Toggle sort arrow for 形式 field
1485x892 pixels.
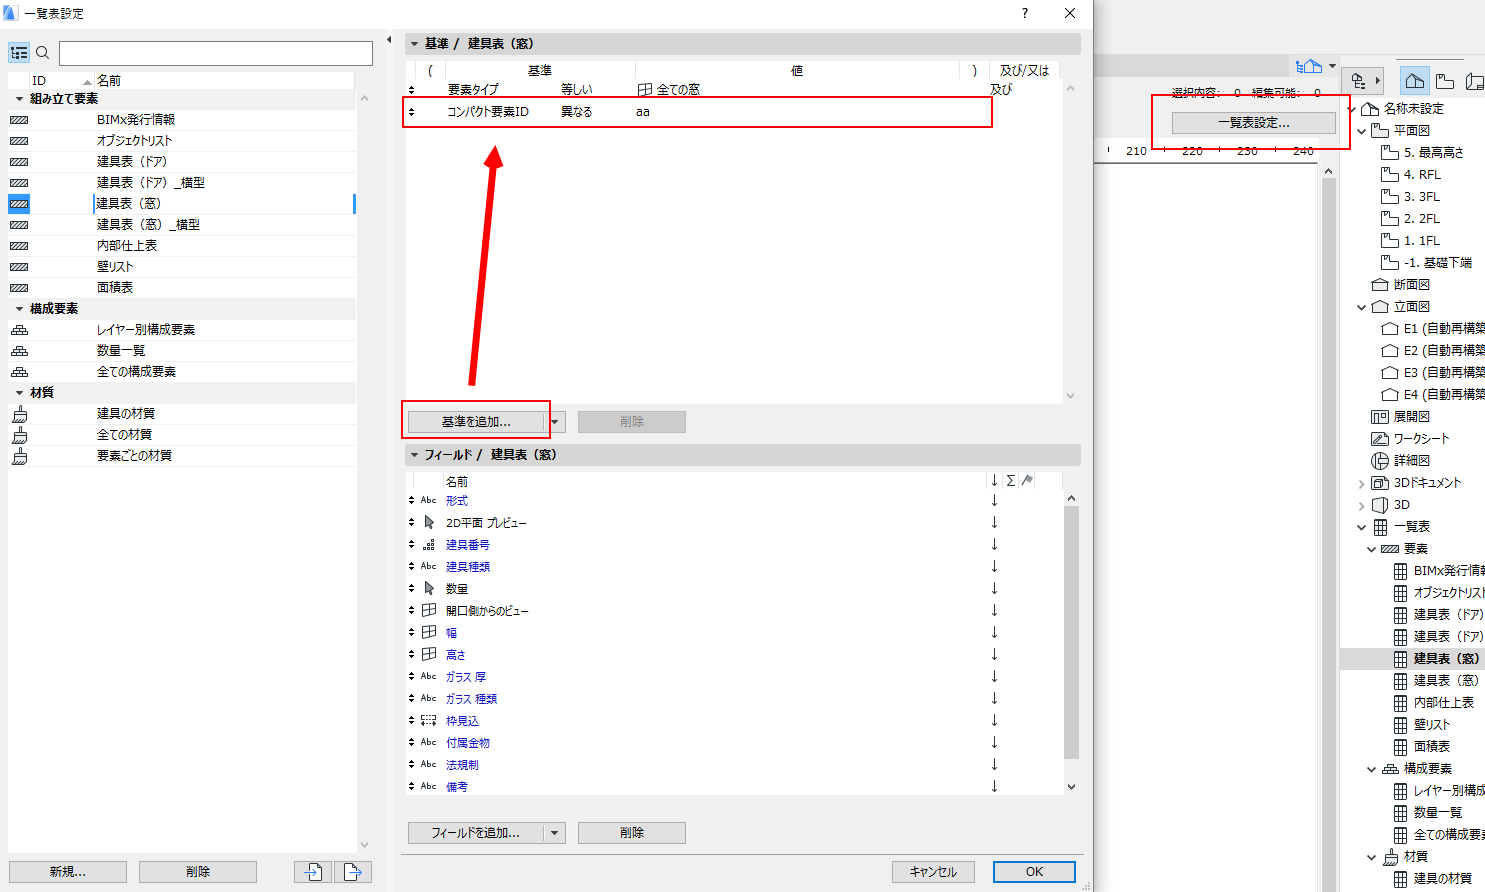994,500
